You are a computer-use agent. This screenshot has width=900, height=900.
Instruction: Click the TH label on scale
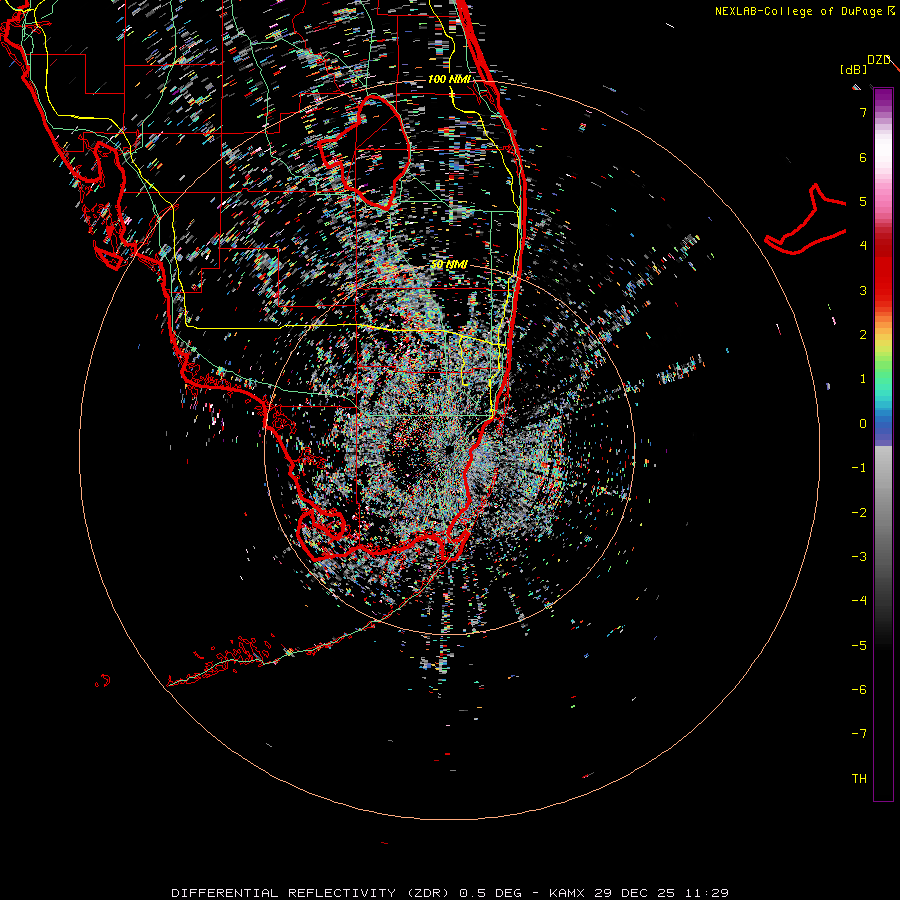click(859, 779)
